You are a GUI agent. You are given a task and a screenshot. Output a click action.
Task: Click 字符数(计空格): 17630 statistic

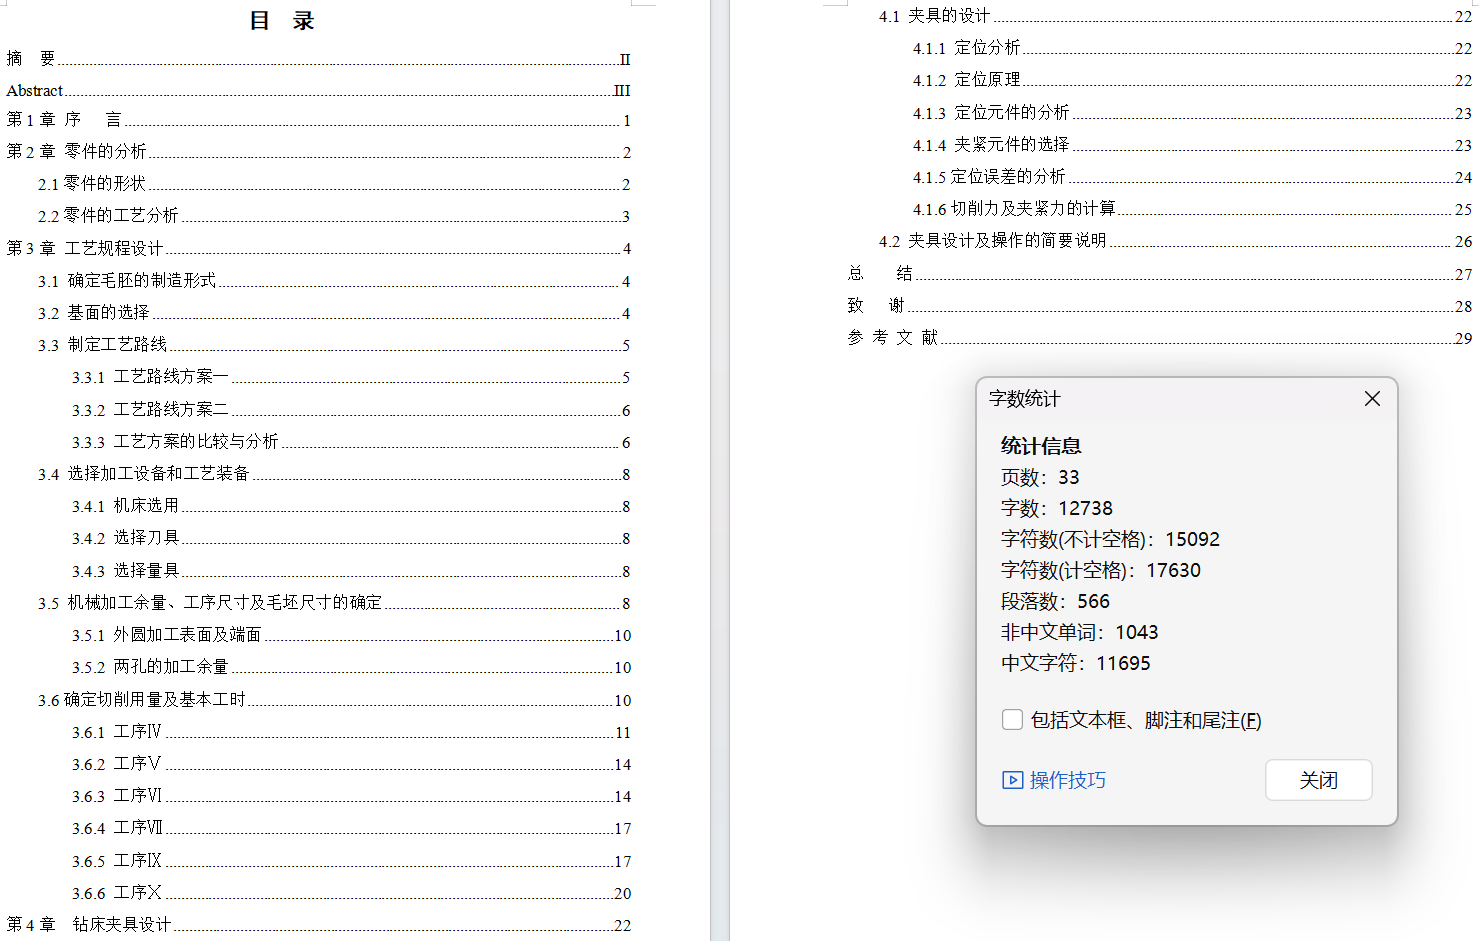1101,570
